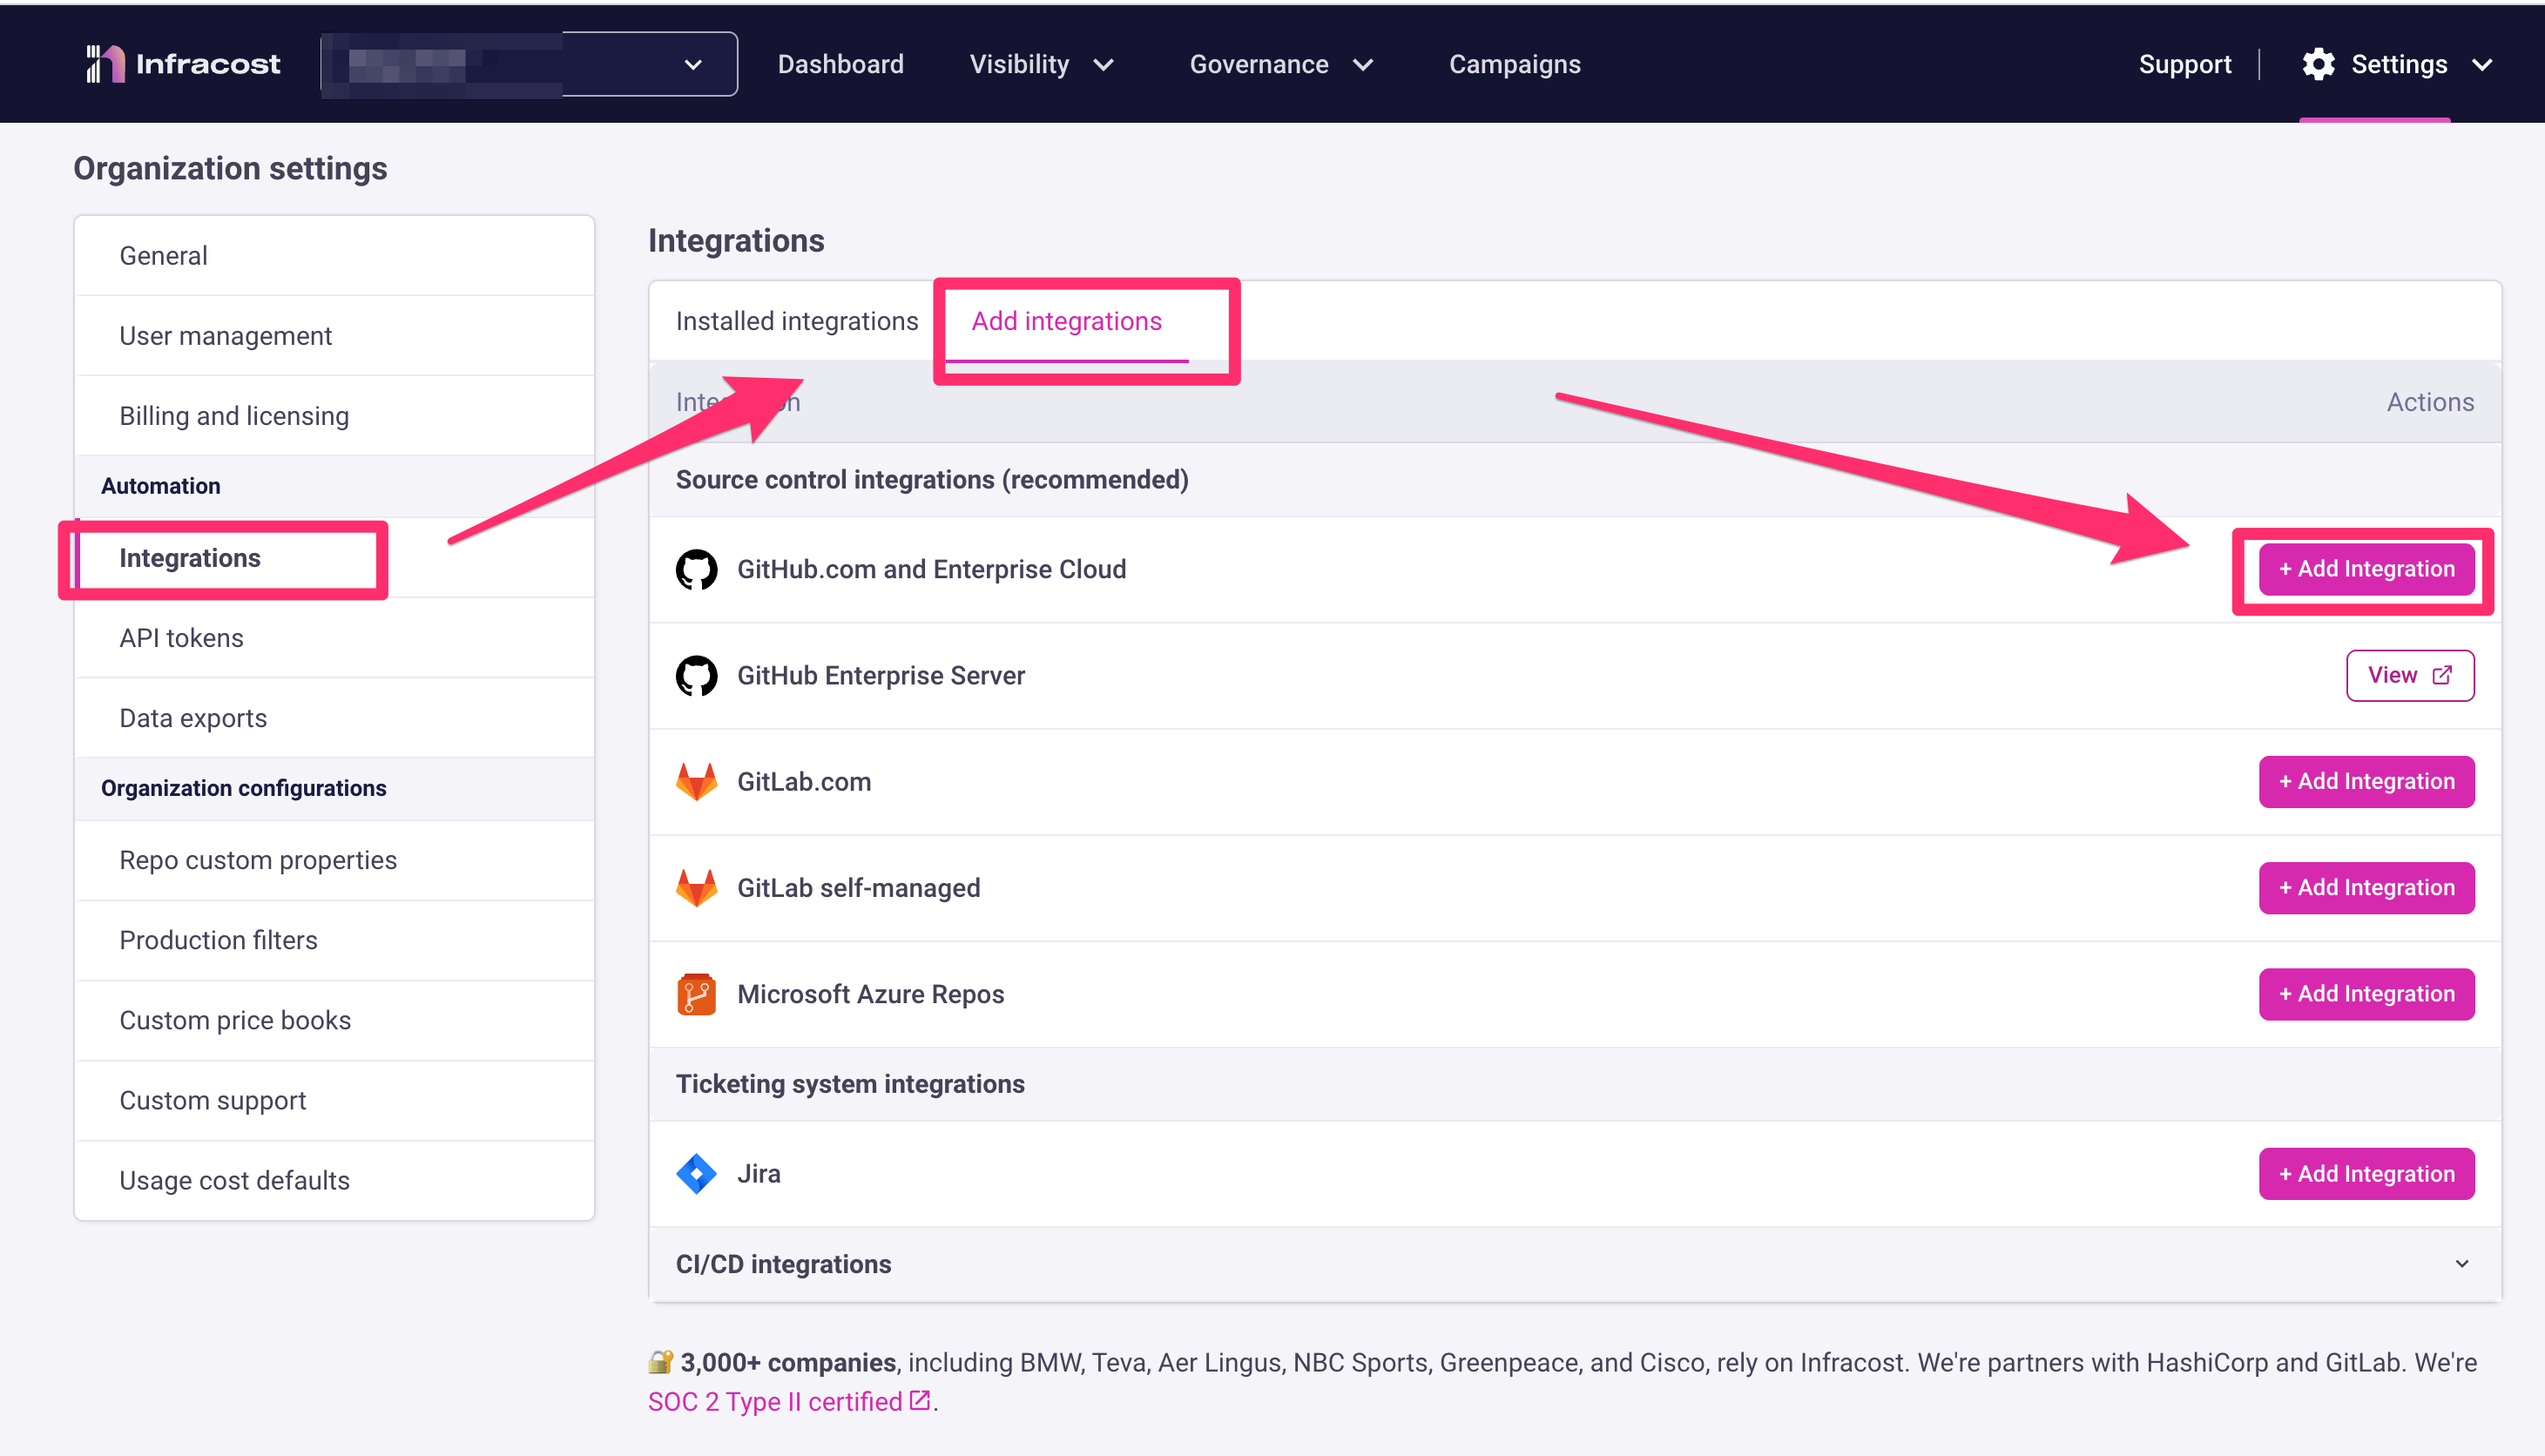This screenshot has width=2545, height=1456.
Task: Click Source control integrations (recommended) heading
Action: [x=932, y=480]
